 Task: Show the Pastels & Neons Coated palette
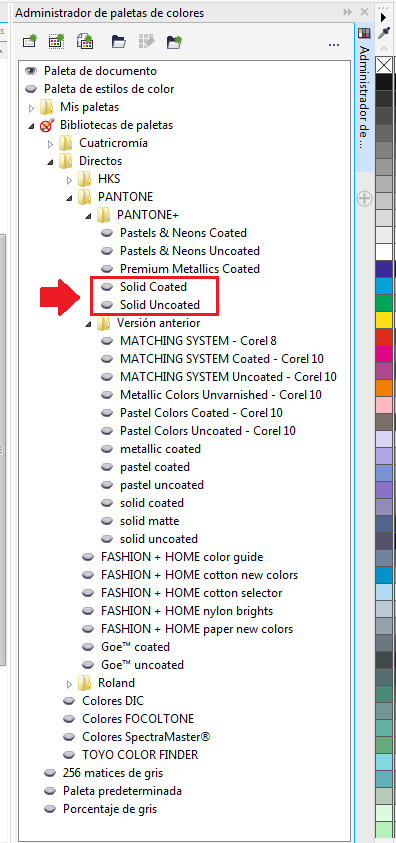107,233
